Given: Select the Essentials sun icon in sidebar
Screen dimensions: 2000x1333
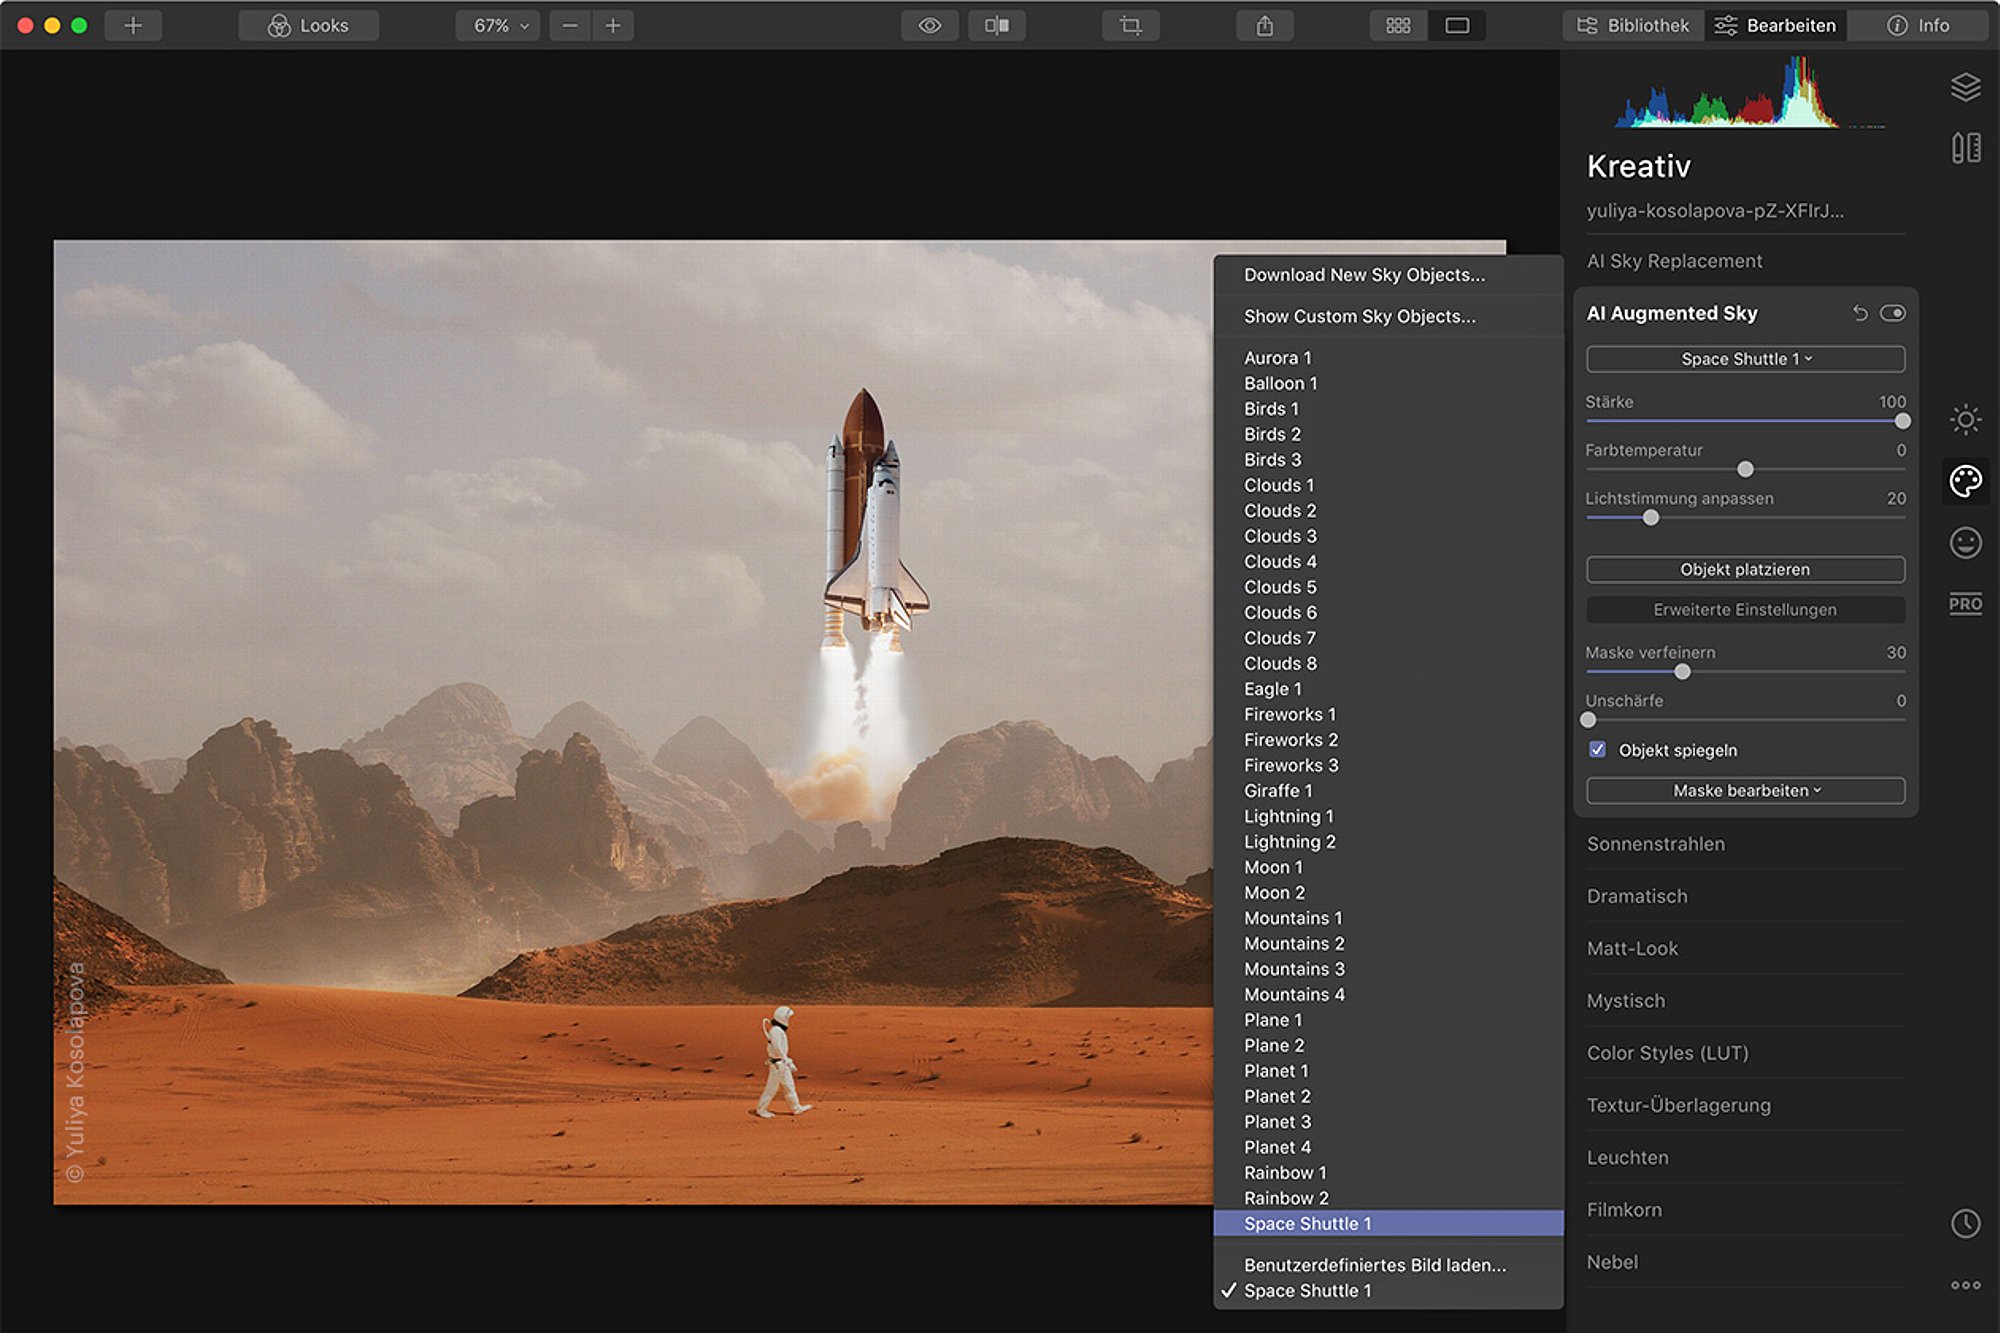Looking at the screenshot, I should 1965,419.
